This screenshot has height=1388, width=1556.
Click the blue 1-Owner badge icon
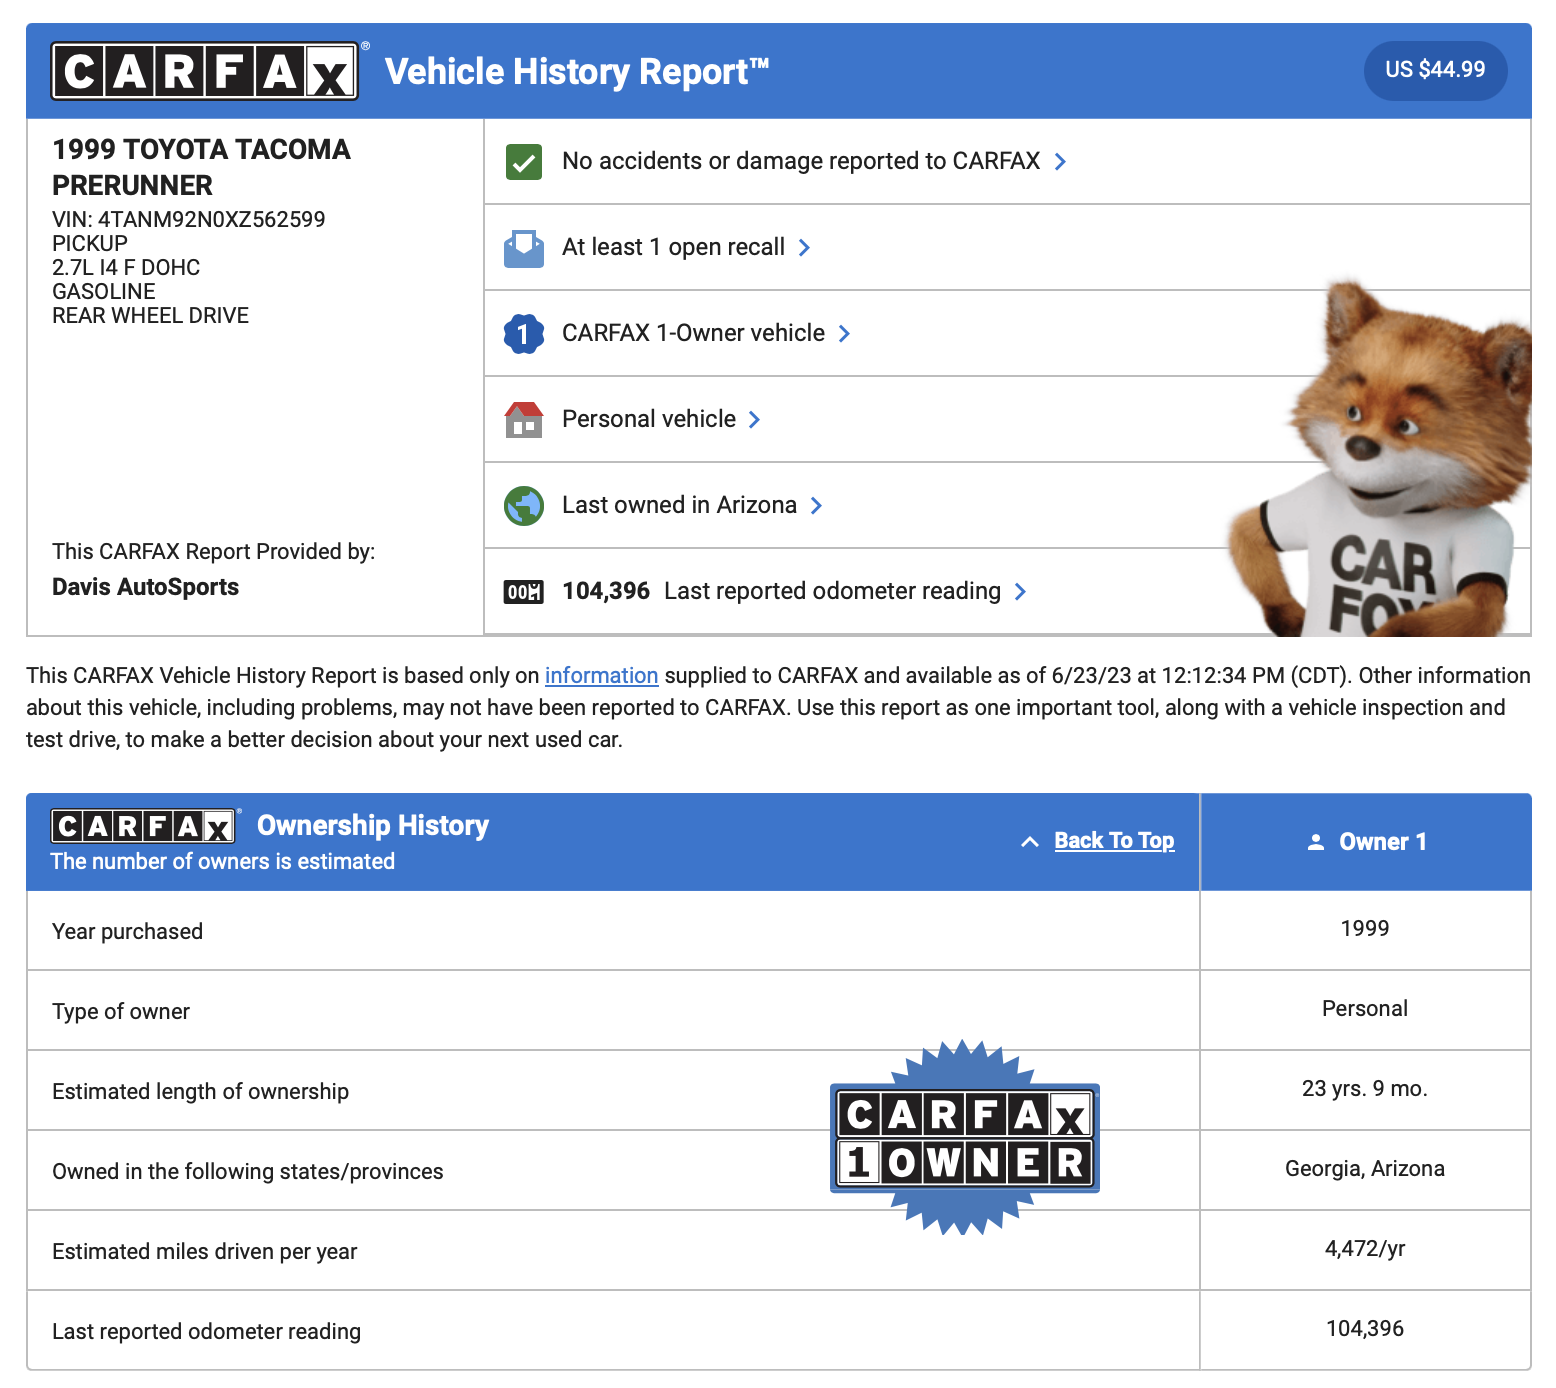tap(524, 333)
